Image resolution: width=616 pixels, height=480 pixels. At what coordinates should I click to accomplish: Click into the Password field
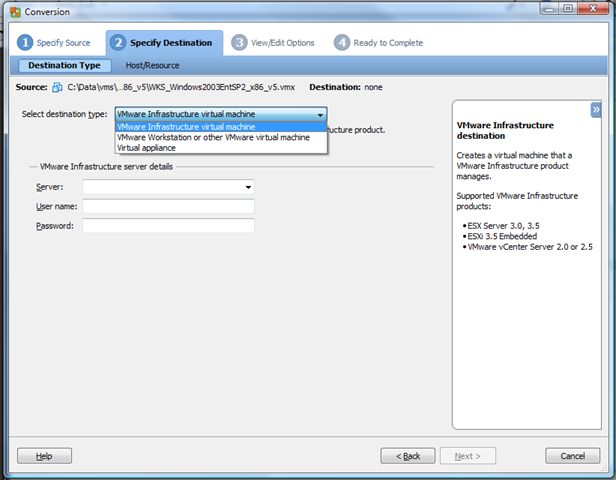(168, 226)
